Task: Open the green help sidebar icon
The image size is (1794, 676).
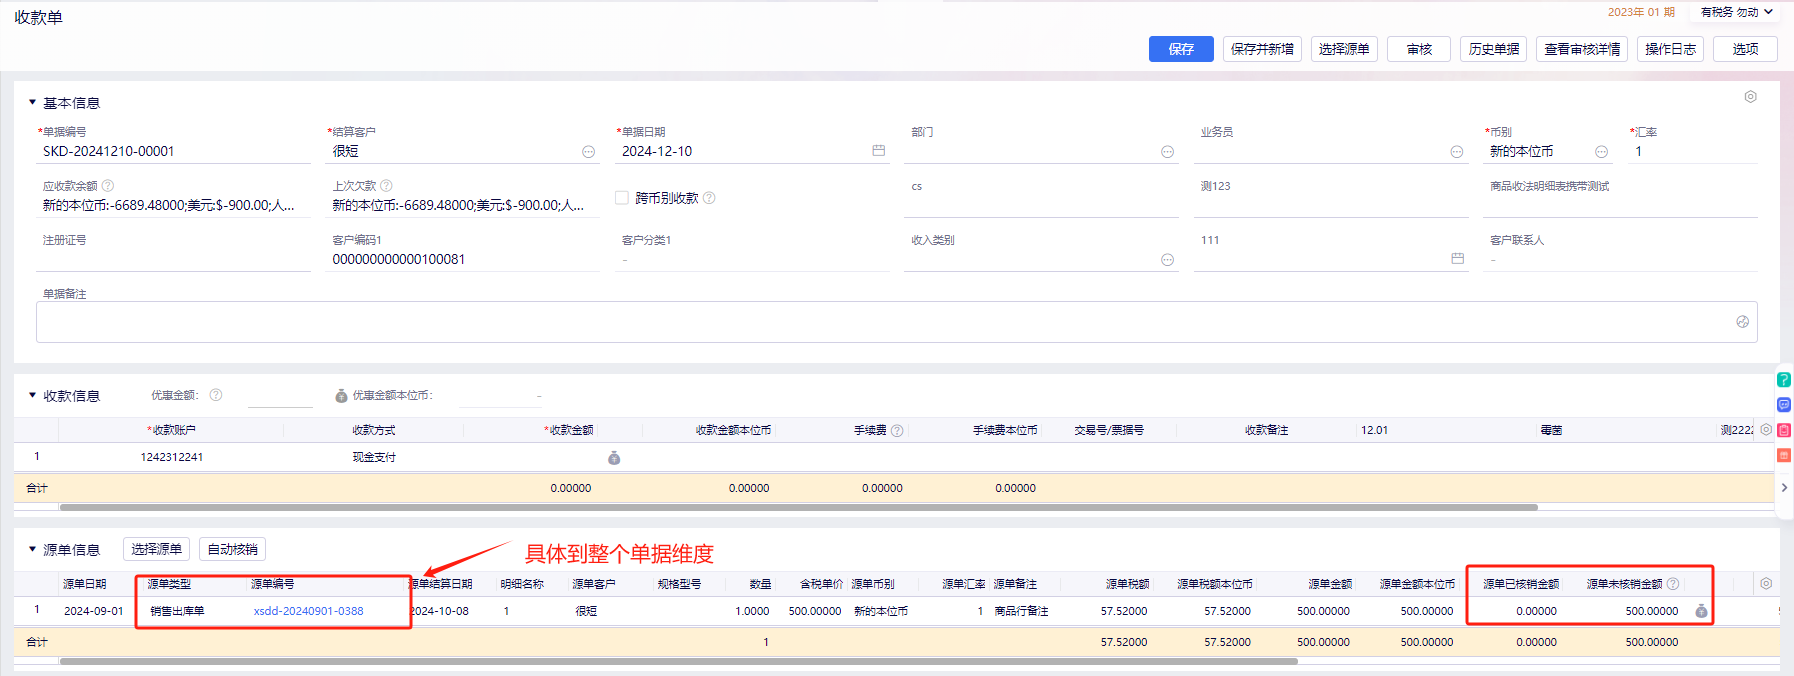Action: (x=1784, y=380)
